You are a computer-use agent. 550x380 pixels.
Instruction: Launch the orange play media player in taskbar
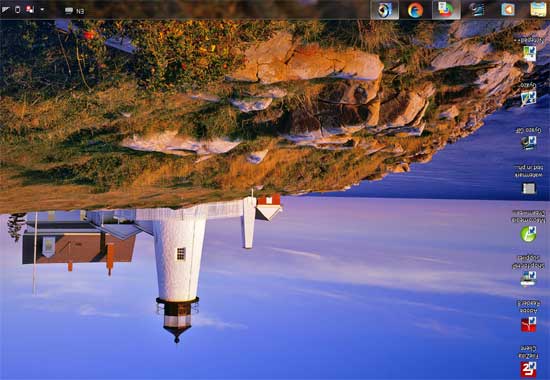[508, 9]
